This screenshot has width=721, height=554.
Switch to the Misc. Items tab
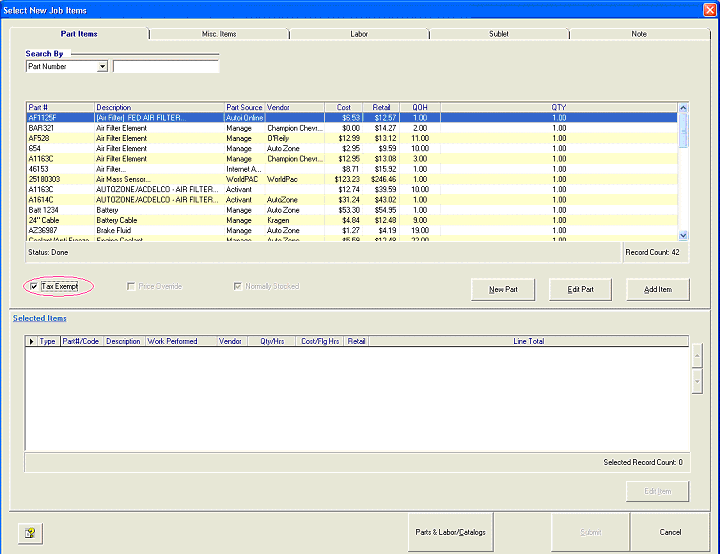pos(219,34)
